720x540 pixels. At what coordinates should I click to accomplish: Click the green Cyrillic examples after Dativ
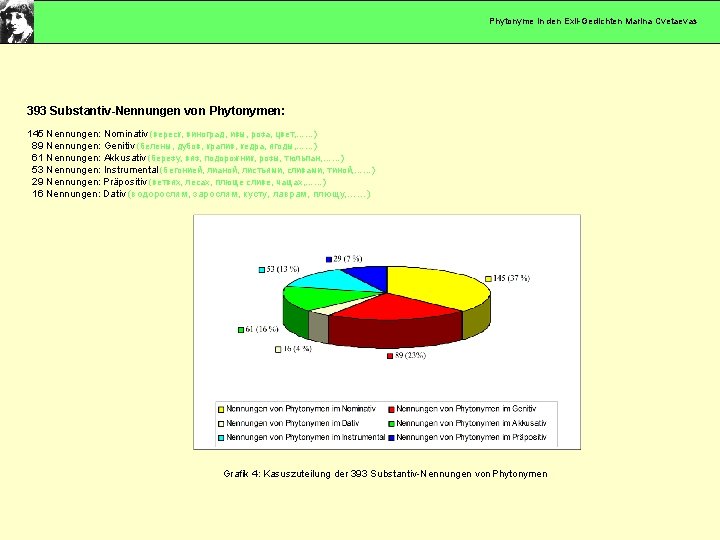[x=249, y=194]
